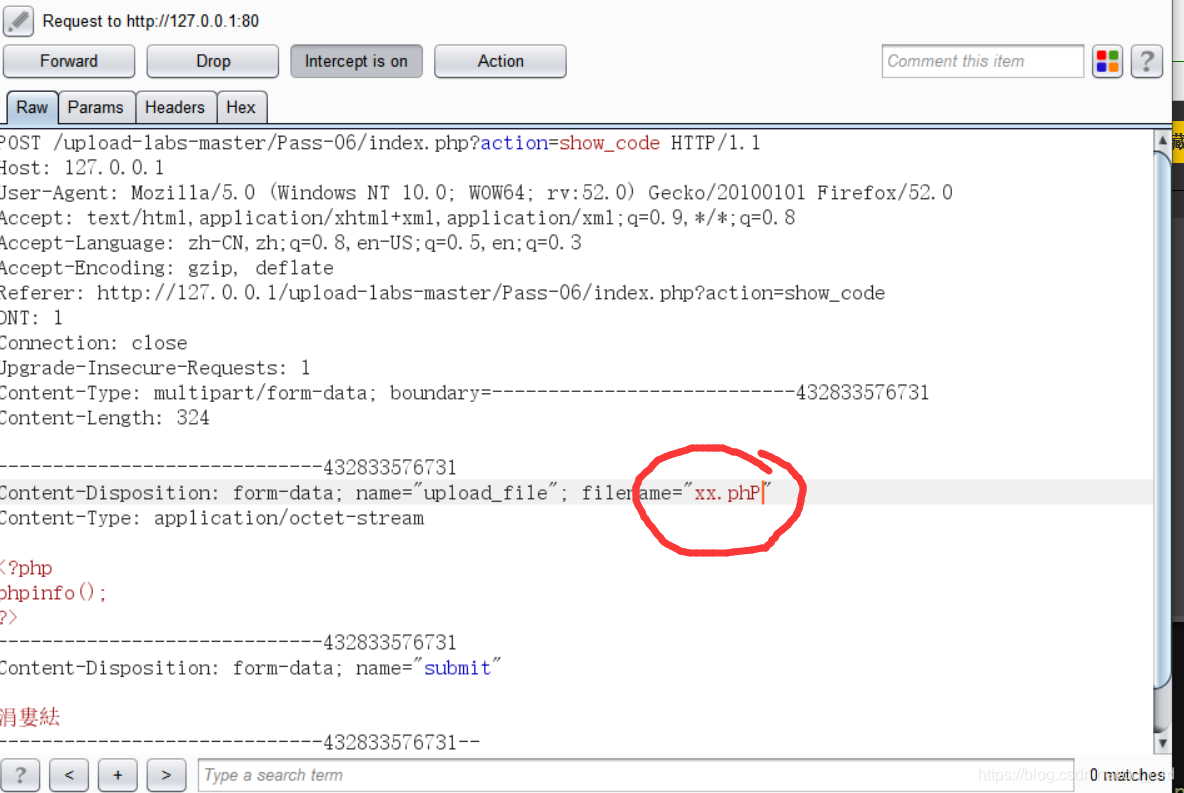Screen dimensions: 1184x793
Task: Click the User-Agent header line
Action: [476, 193]
